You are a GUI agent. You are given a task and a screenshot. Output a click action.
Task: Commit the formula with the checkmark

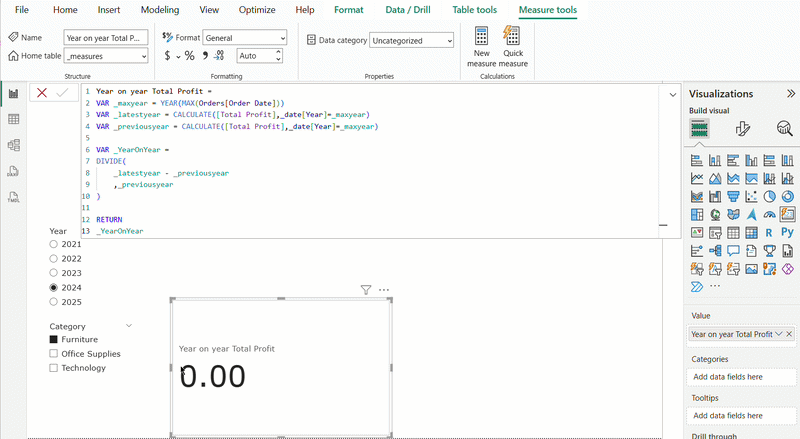pos(62,93)
